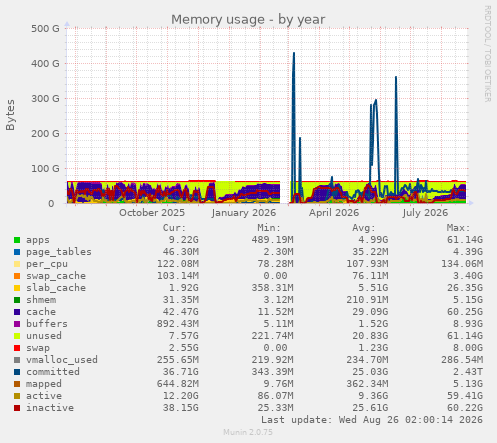Click buffers current value '892.43M'
Image resolution: width=497 pixels, height=443 pixels.
[178, 324]
